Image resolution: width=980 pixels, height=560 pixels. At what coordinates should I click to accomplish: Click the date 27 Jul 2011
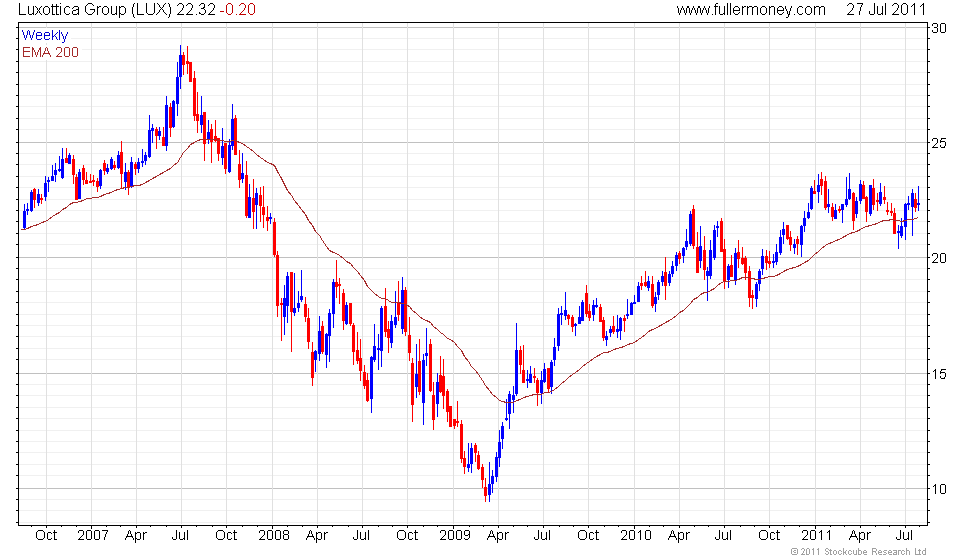tap(886, 9)
